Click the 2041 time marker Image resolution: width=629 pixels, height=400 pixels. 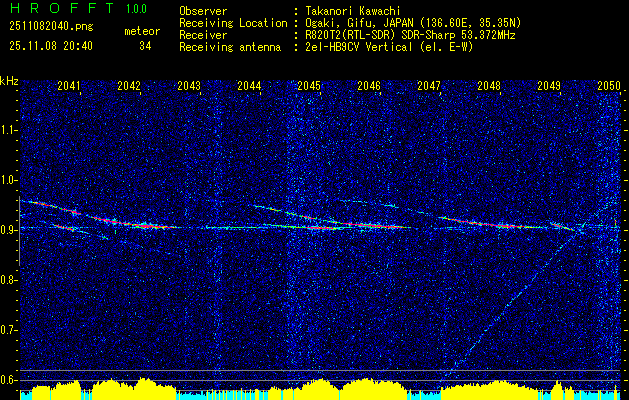click(x=69, y=87)
